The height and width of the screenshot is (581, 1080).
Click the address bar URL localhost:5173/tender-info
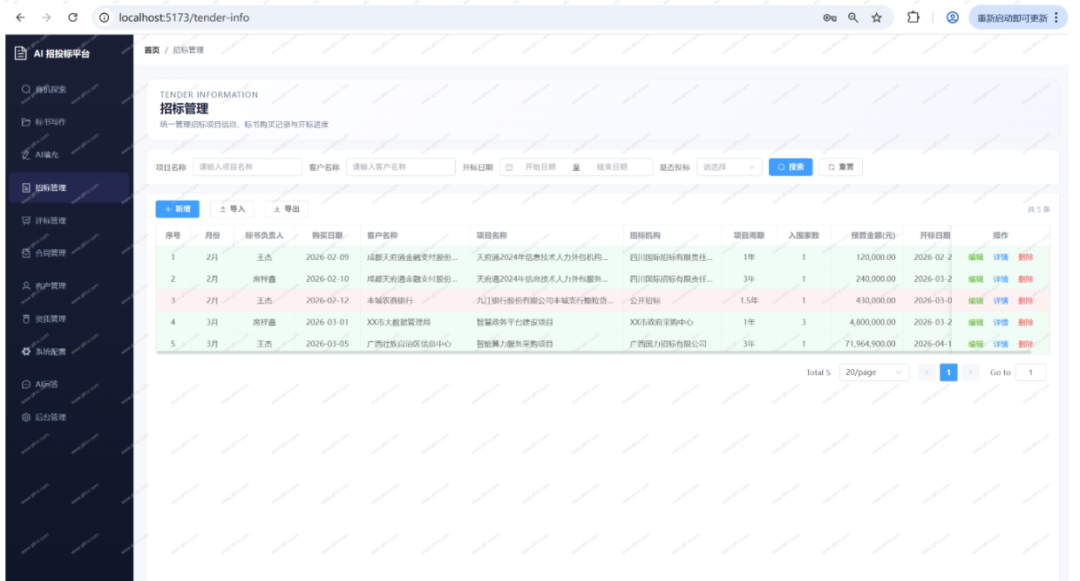(x=184, y=17)
